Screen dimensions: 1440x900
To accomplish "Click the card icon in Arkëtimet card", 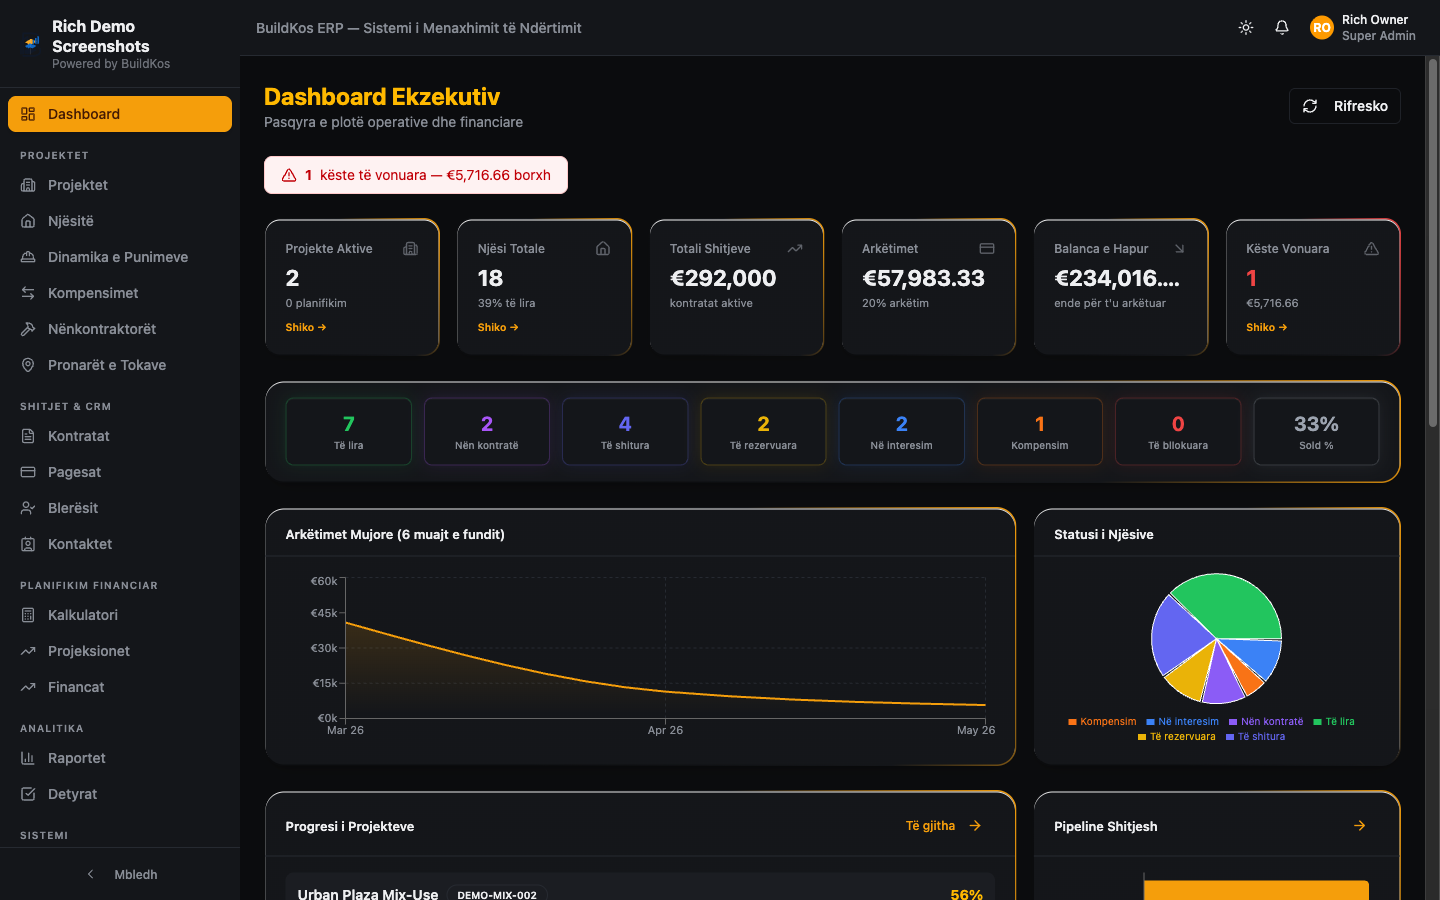I will [x=987, y=248].
